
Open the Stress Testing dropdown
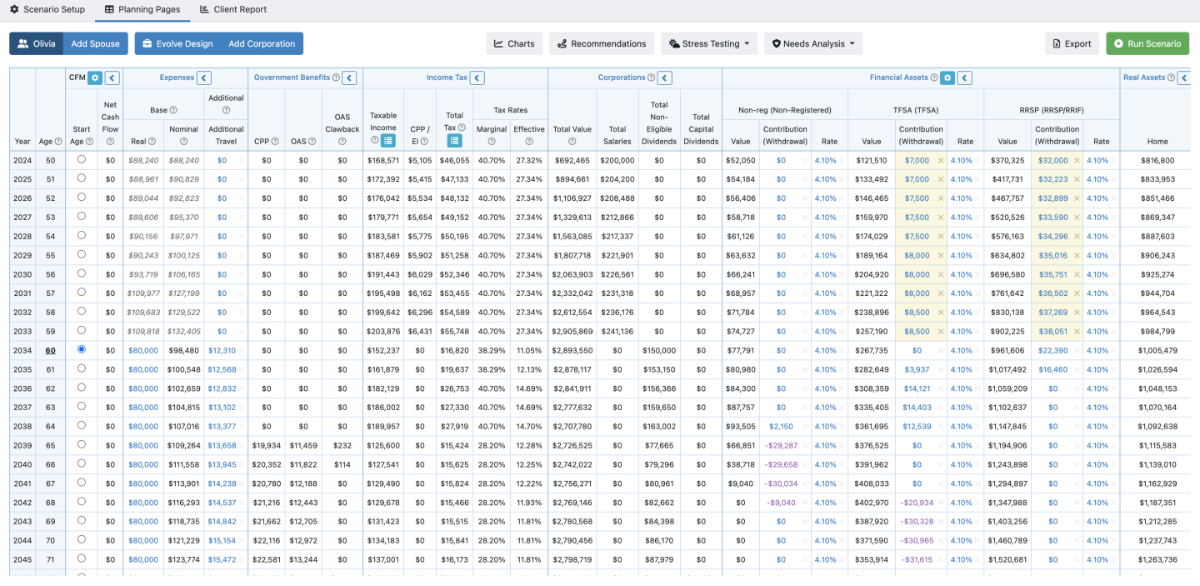pyautogui.click(x=709, y=44)
